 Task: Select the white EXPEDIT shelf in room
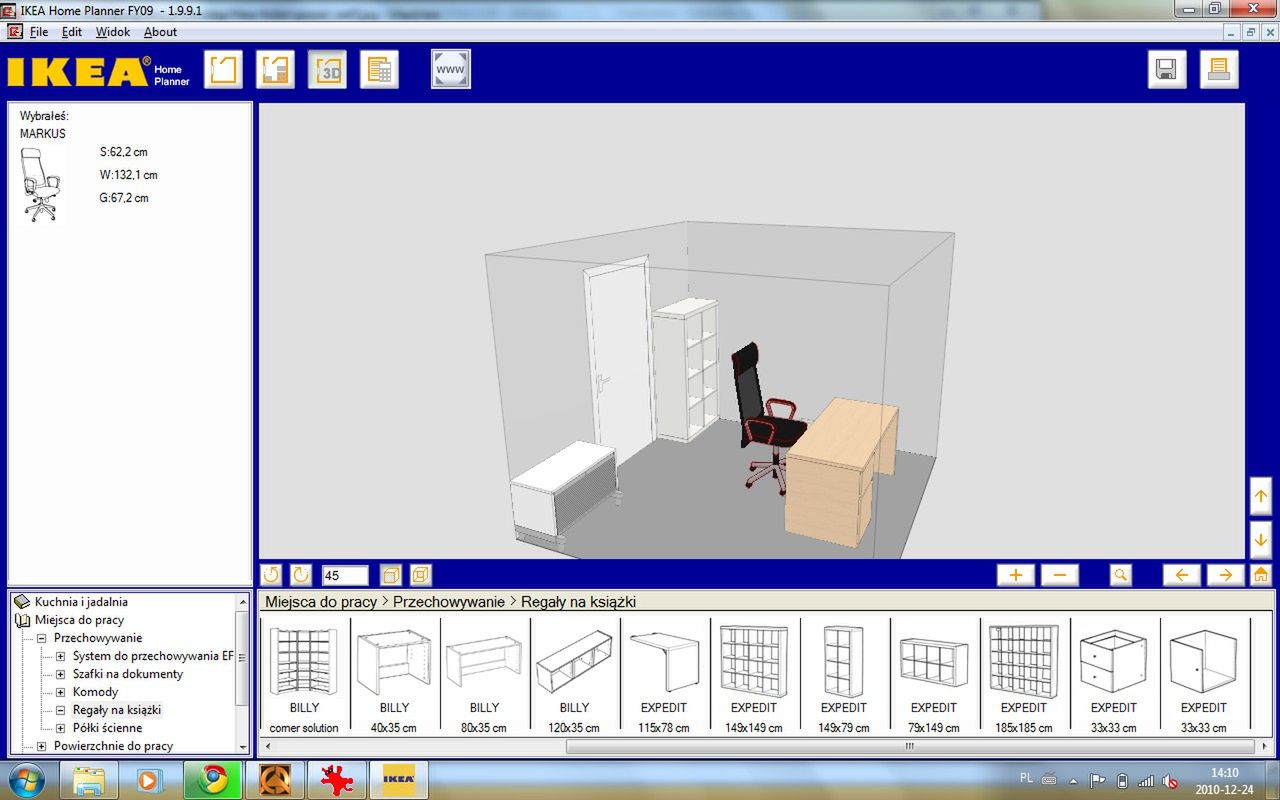(x=686, y=370)
